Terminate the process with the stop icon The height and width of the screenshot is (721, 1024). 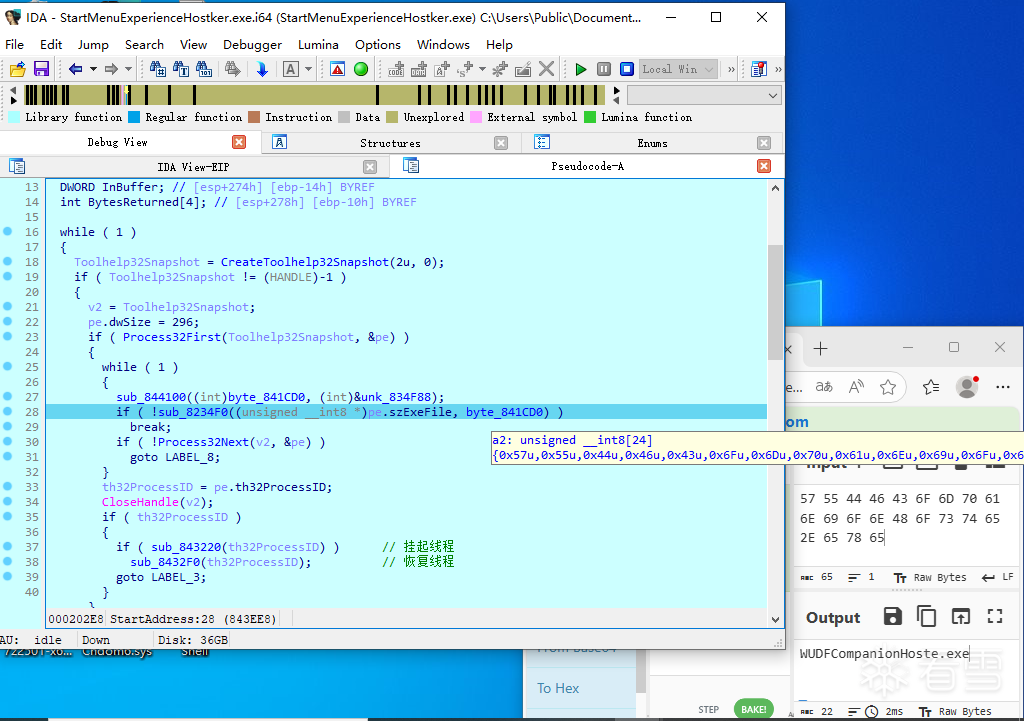pyautogui.click(x=627, y=69)
